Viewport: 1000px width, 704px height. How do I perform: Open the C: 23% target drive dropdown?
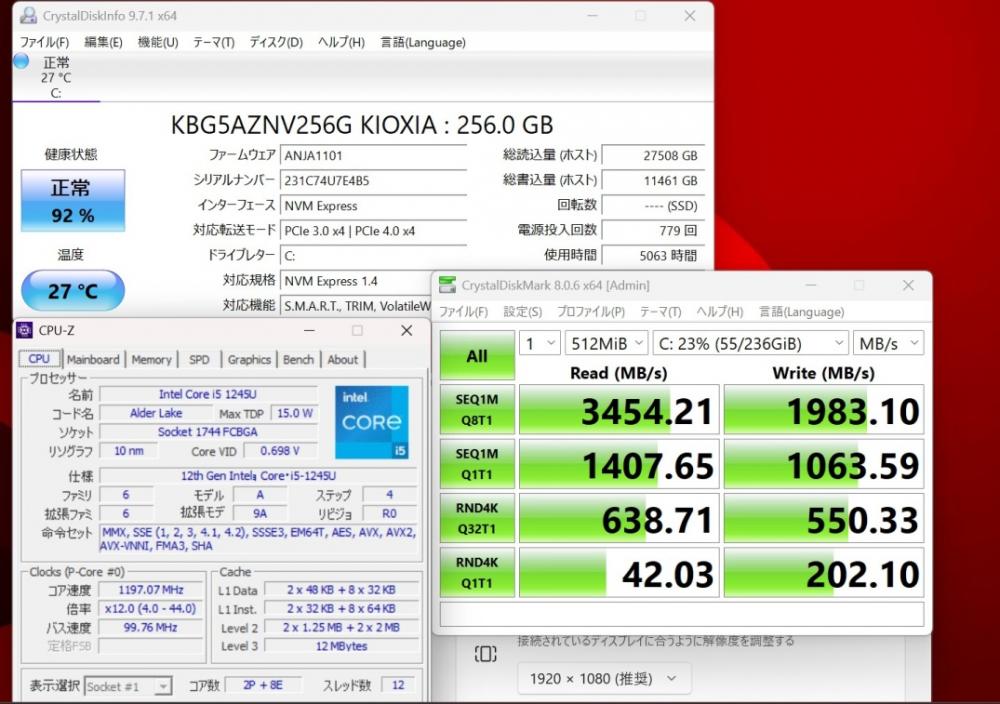751,343
